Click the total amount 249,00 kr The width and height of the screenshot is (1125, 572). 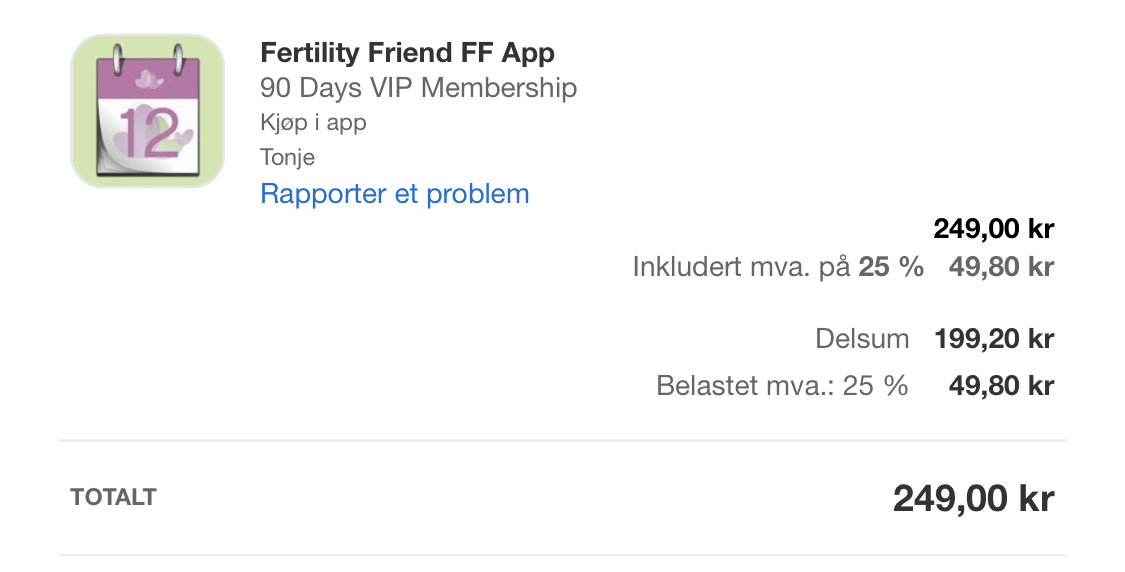click(x=973, y=498)
